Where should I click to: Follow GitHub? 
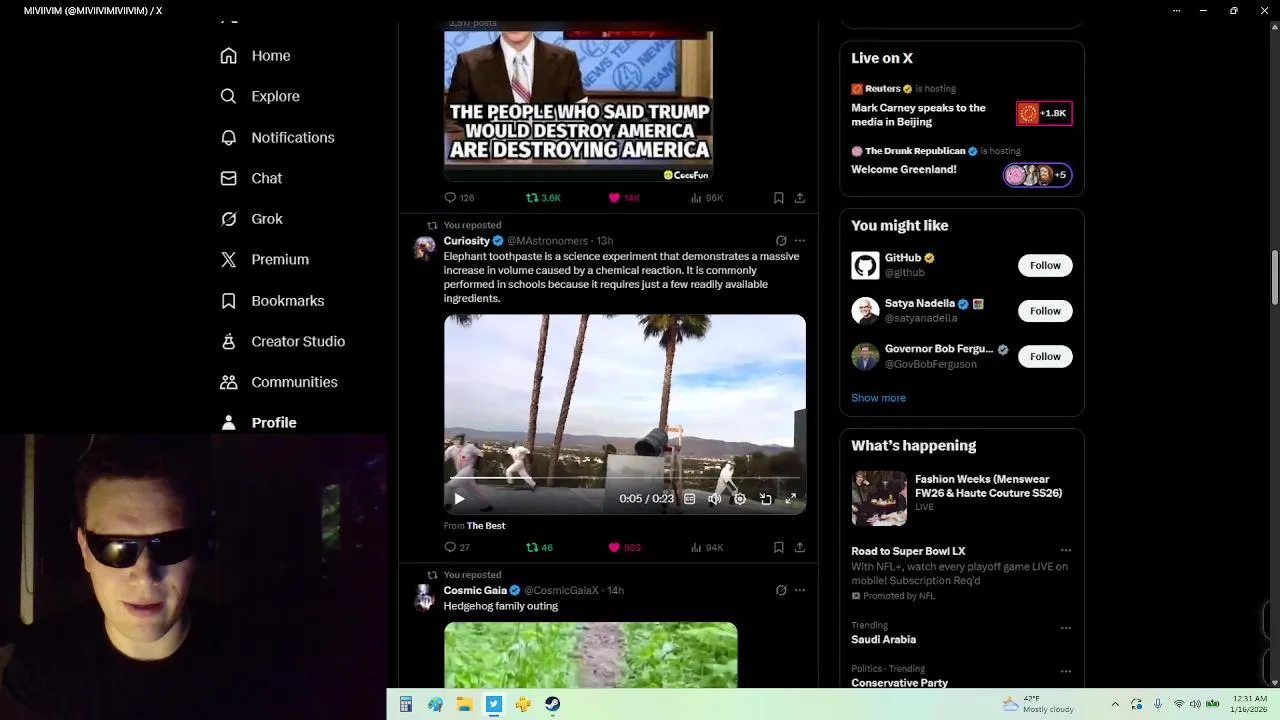[1045, 265]
